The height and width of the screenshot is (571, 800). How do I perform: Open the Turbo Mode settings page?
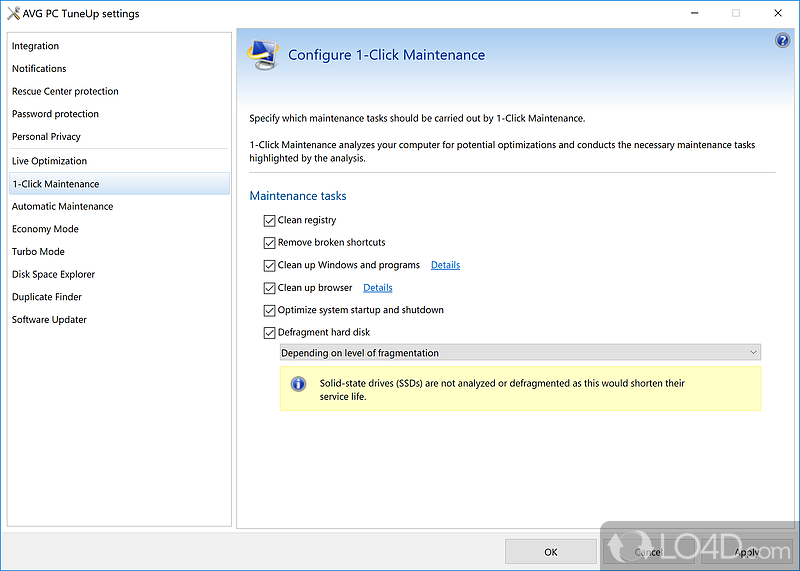pyautogui.click(x=38, y=252)
